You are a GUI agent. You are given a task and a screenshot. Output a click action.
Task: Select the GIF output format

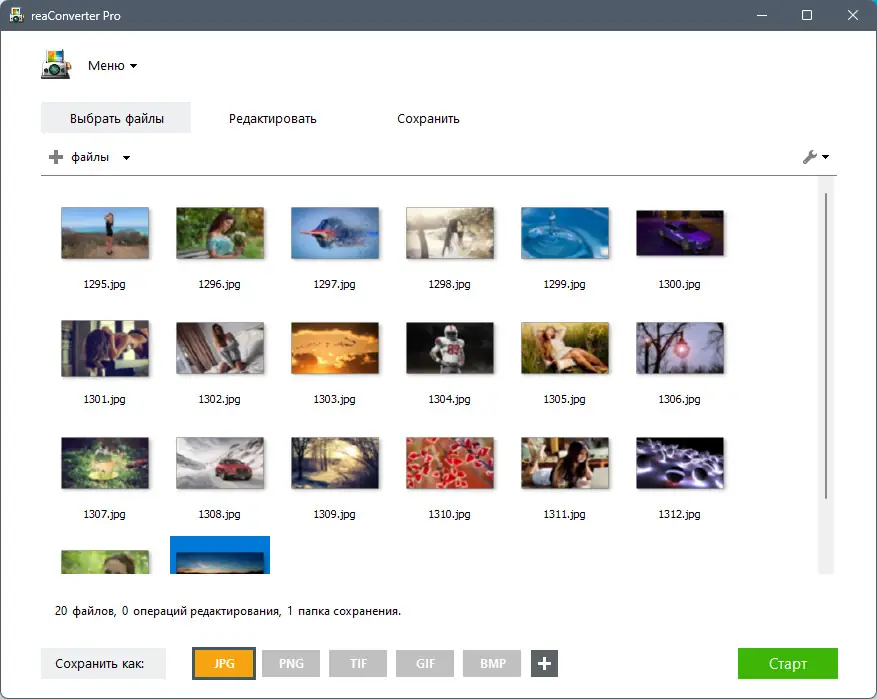pyautogui.click(x=424, y=663)
